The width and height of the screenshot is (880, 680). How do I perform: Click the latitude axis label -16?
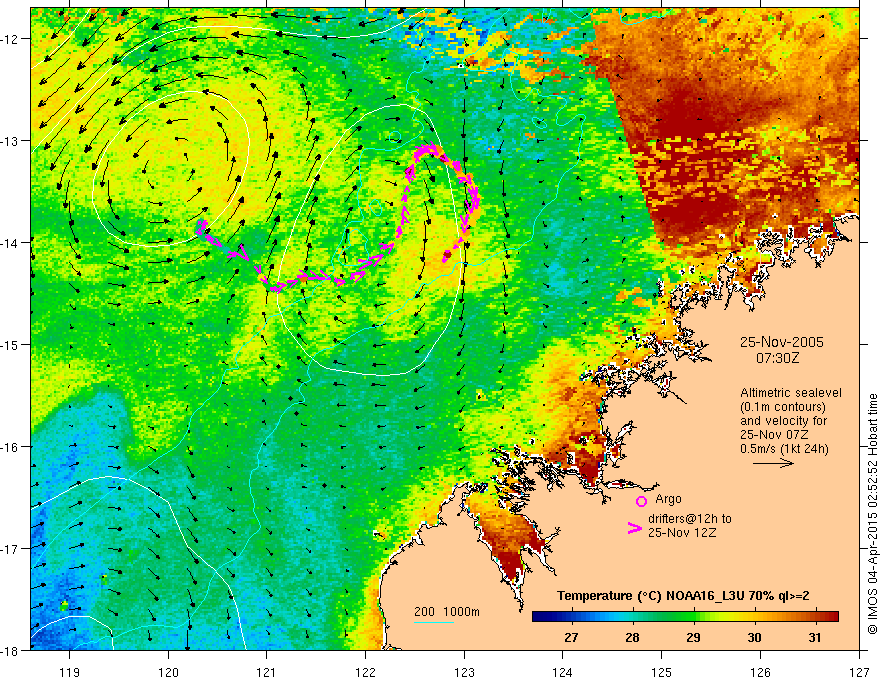(10, 447)
